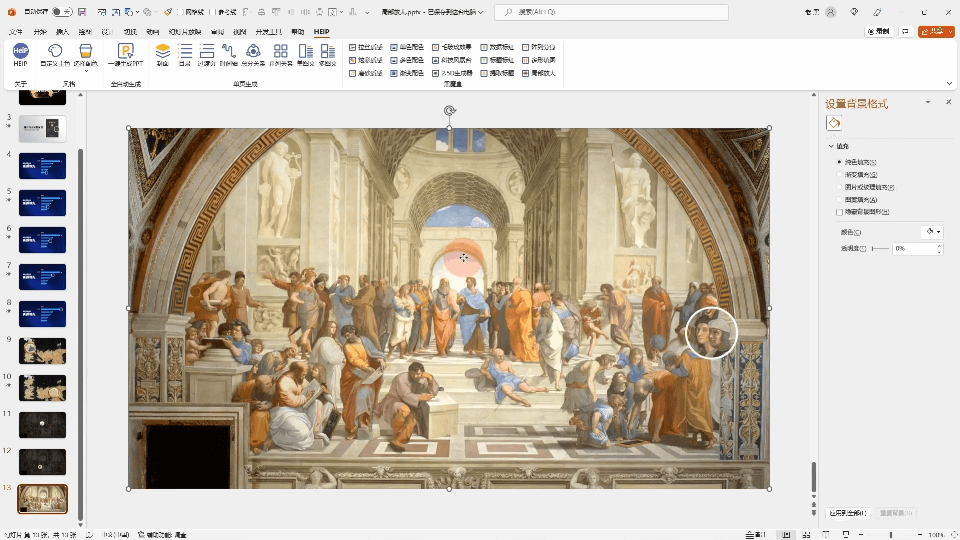Viewport: 960px width, 540px height.
Task: Collapse the ribbon with the chevron
Action: click(x=949, y=83)
